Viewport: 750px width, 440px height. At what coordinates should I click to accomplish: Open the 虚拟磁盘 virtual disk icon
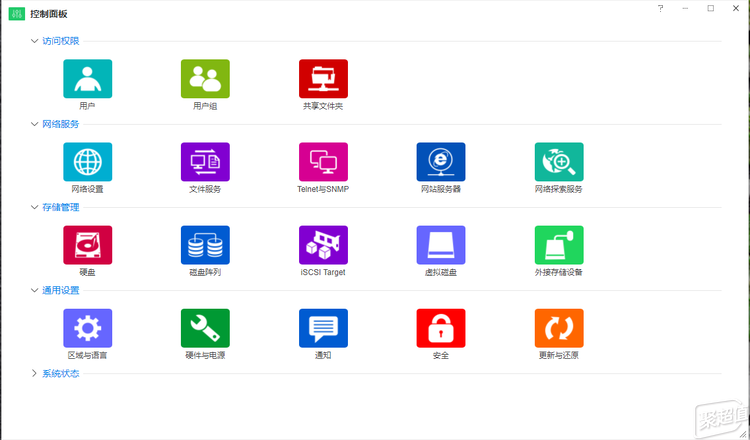[441, 245]
